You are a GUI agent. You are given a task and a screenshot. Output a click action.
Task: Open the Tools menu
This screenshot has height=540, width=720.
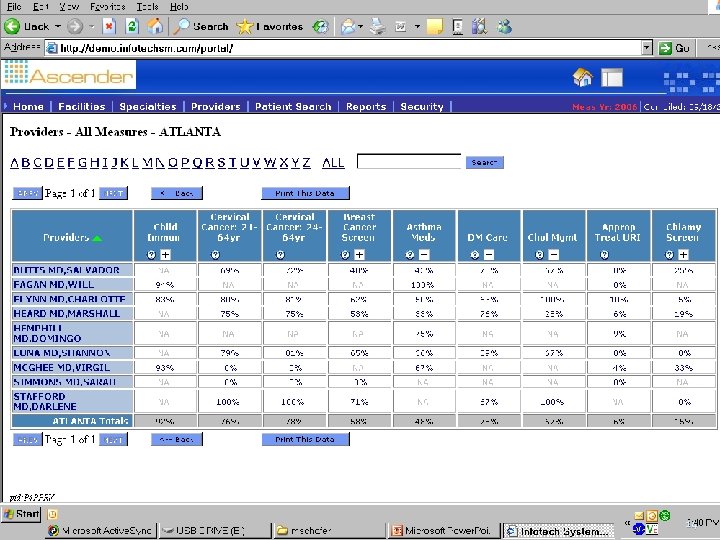pyautogui.click(x=147, y=6)
